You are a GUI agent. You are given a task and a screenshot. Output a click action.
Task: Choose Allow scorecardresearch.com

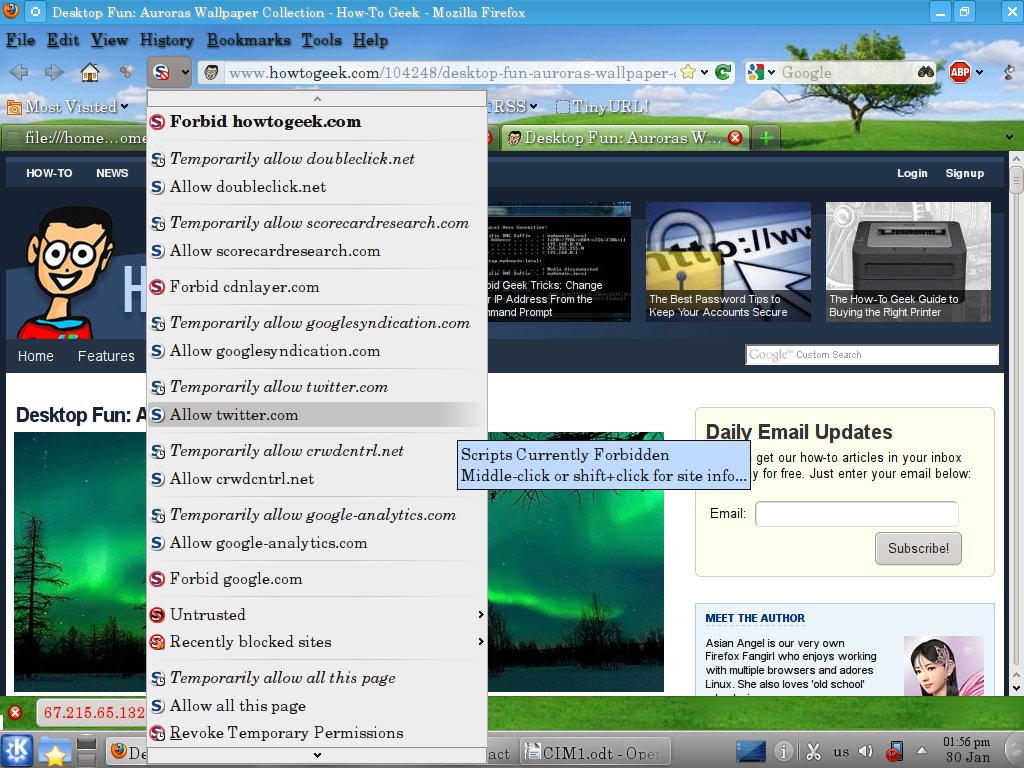(317, 251)
